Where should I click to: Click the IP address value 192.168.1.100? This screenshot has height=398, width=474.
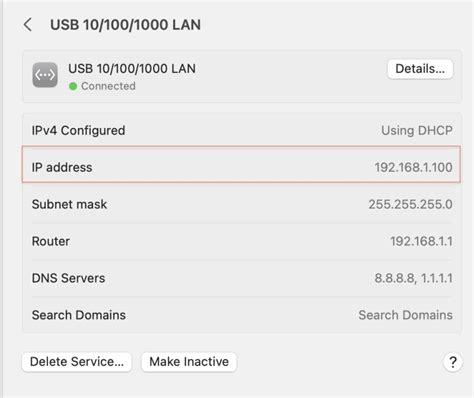413,167
